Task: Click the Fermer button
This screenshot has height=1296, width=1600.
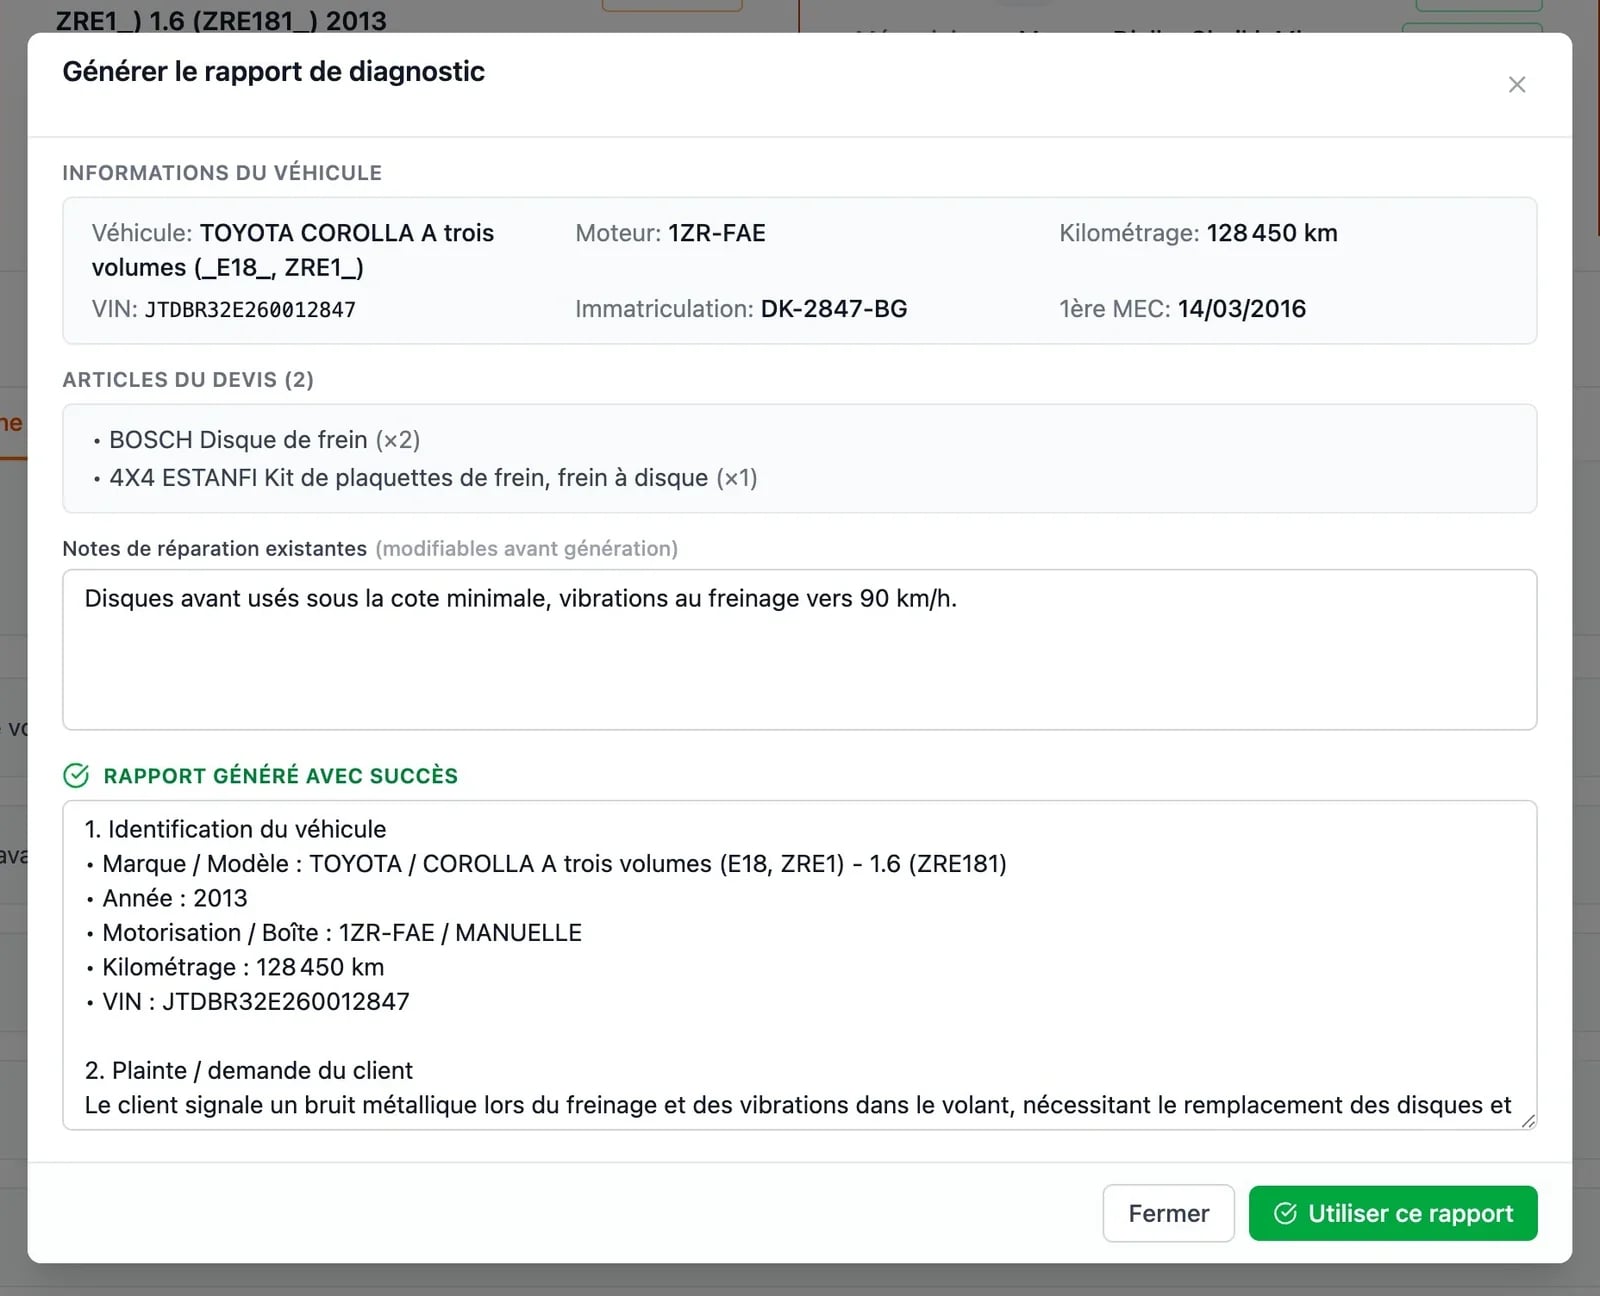Action: [x=1168, y=1213]
